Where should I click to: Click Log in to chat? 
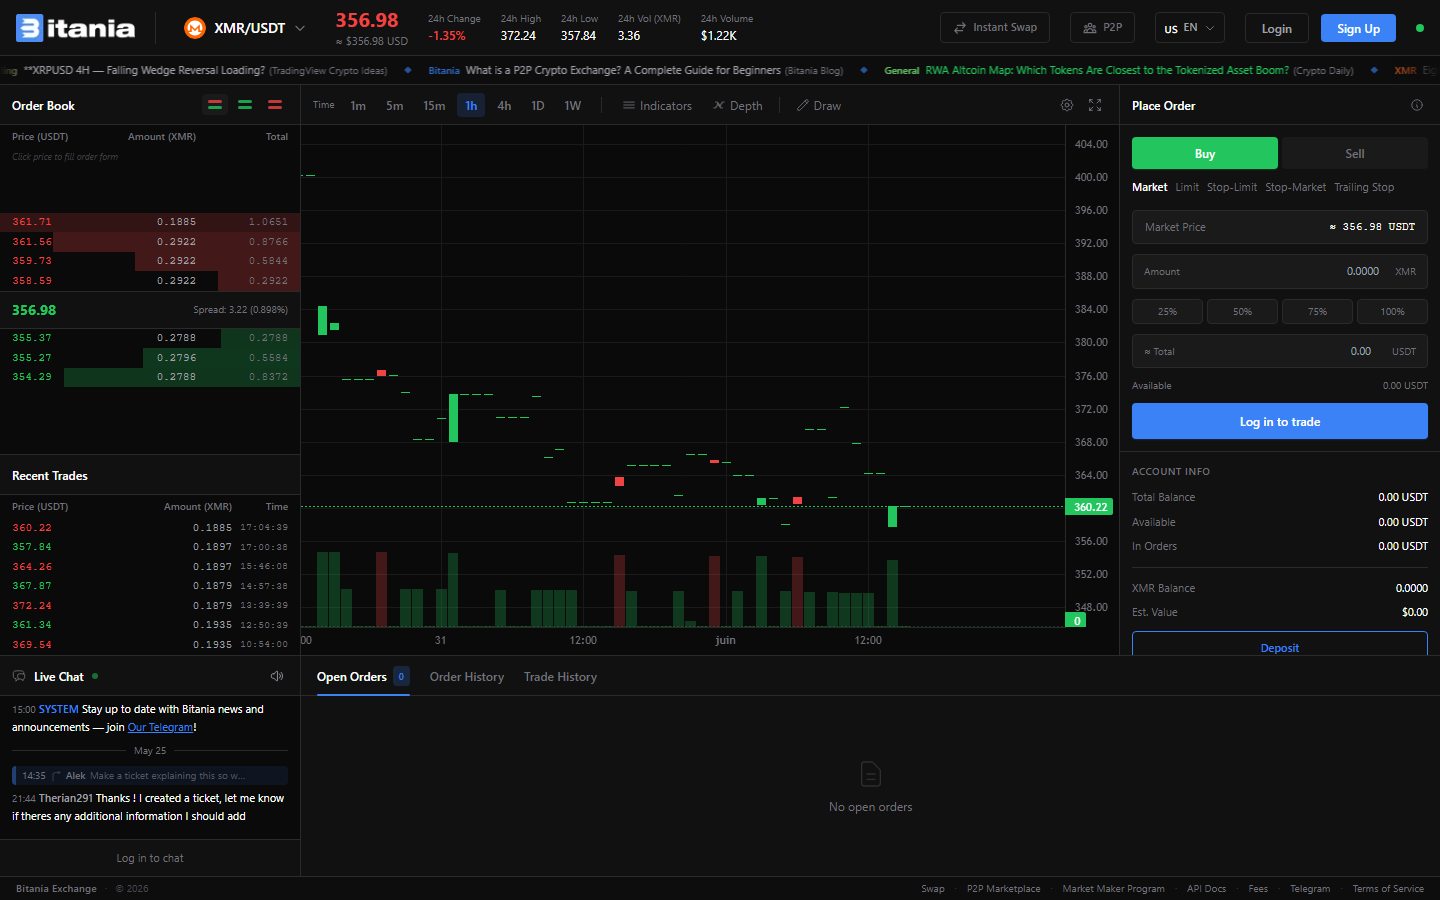pos(150,858)
